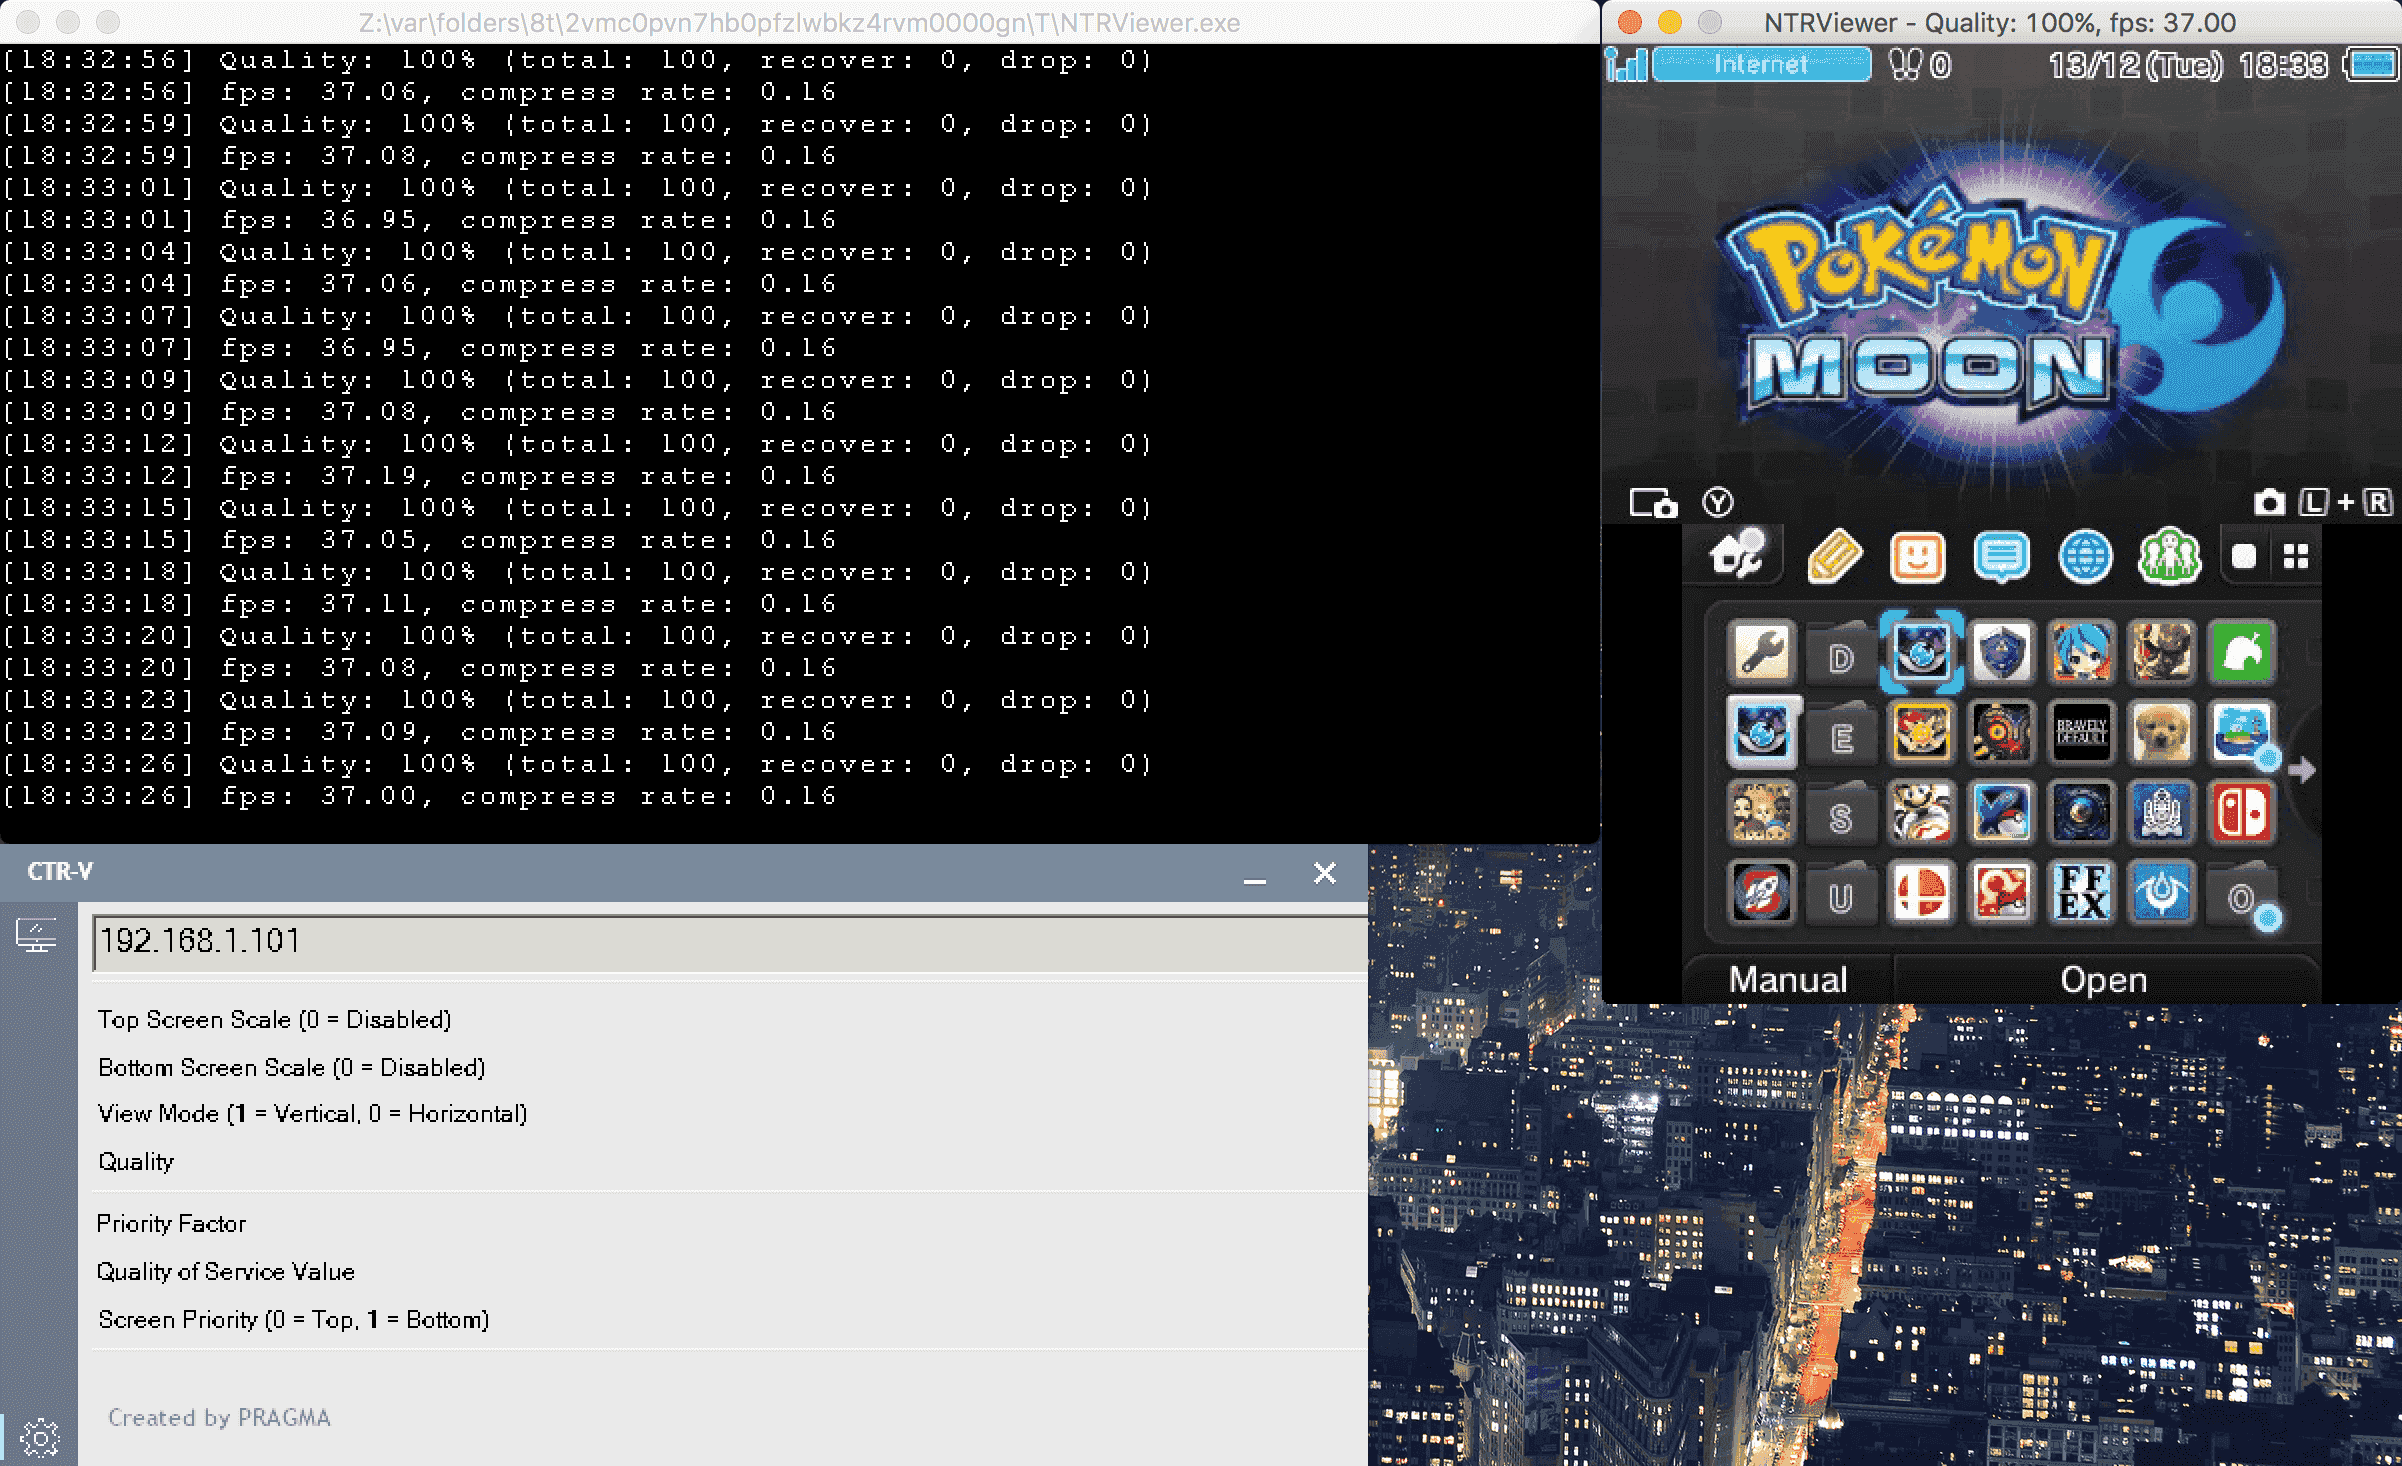Open folder O with blue notification dot
The image size is (2402, 1466).
2243,896
